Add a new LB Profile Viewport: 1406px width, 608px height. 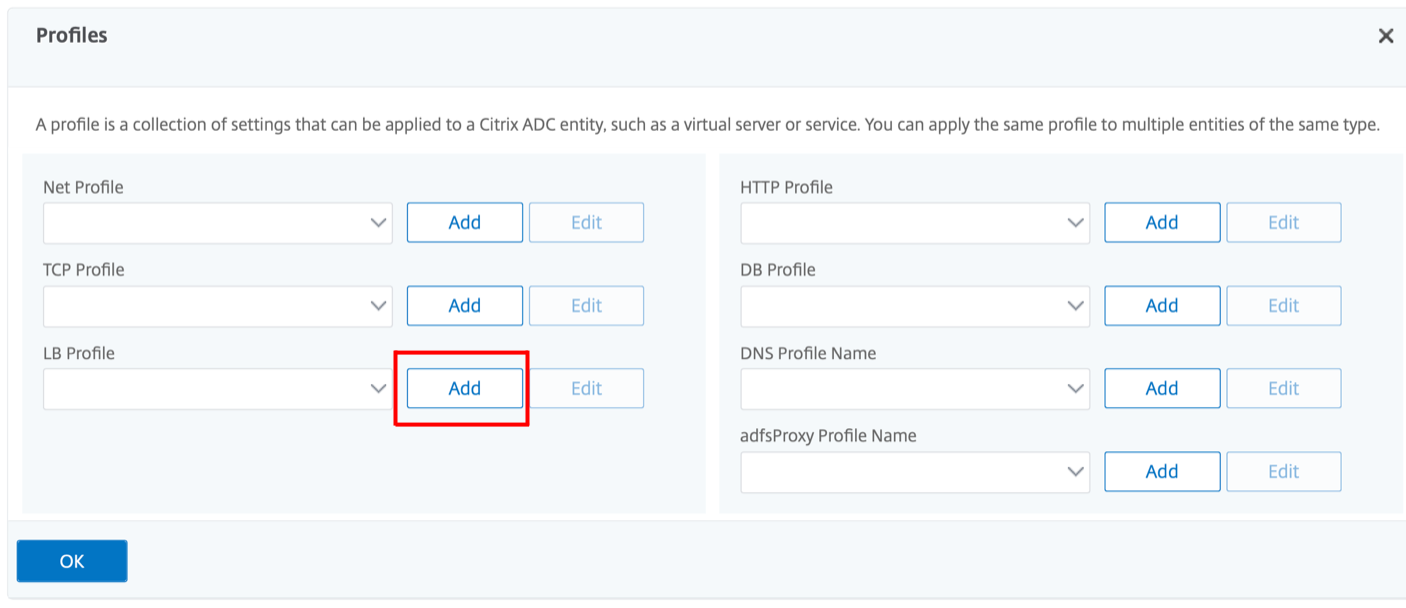pyautogui.click(x=465, y=389)
